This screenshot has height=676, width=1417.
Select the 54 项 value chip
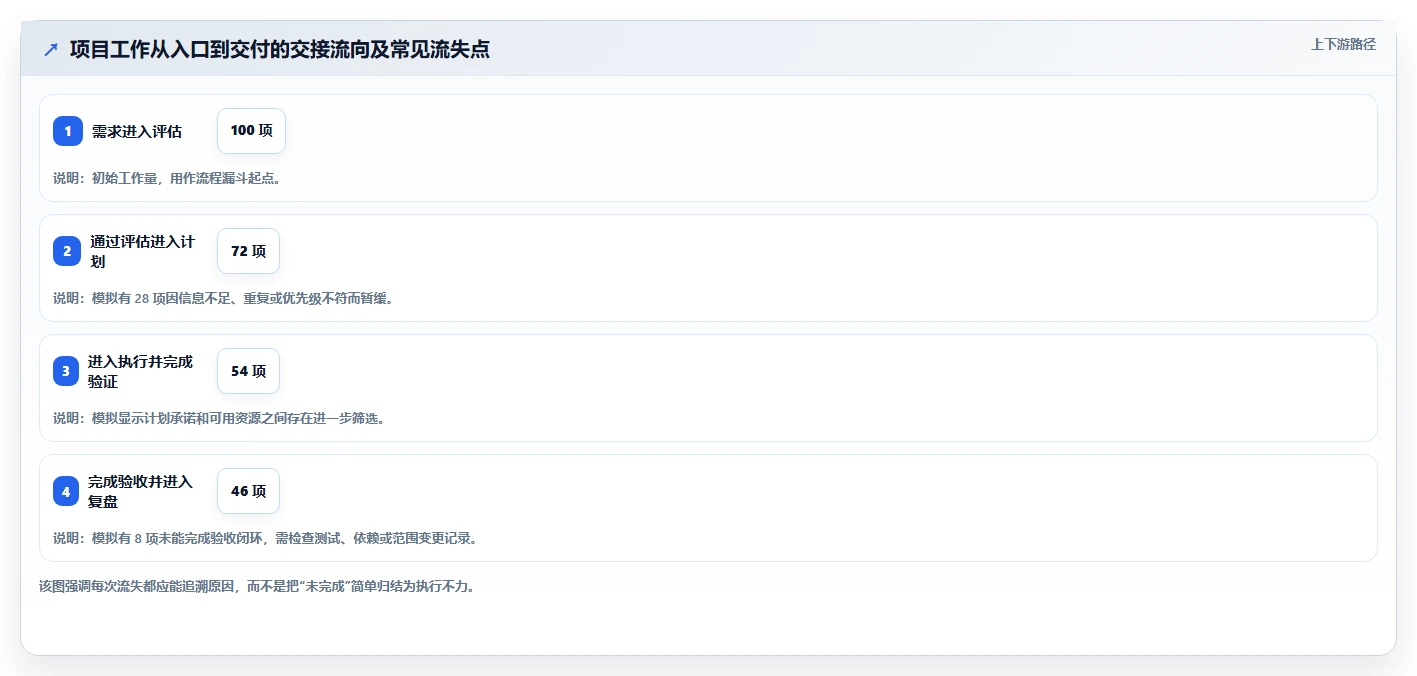(x=248, y=371)
